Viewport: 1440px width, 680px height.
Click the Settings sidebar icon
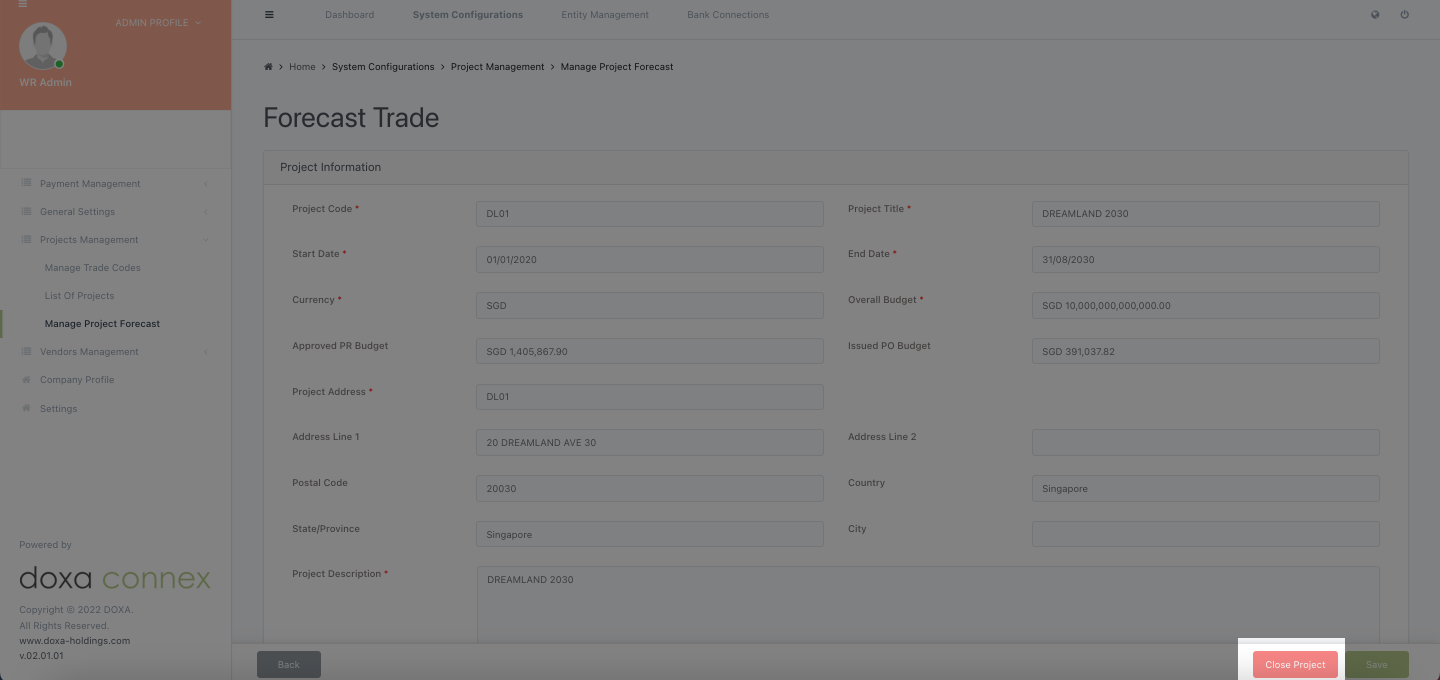tap(26, 408)
